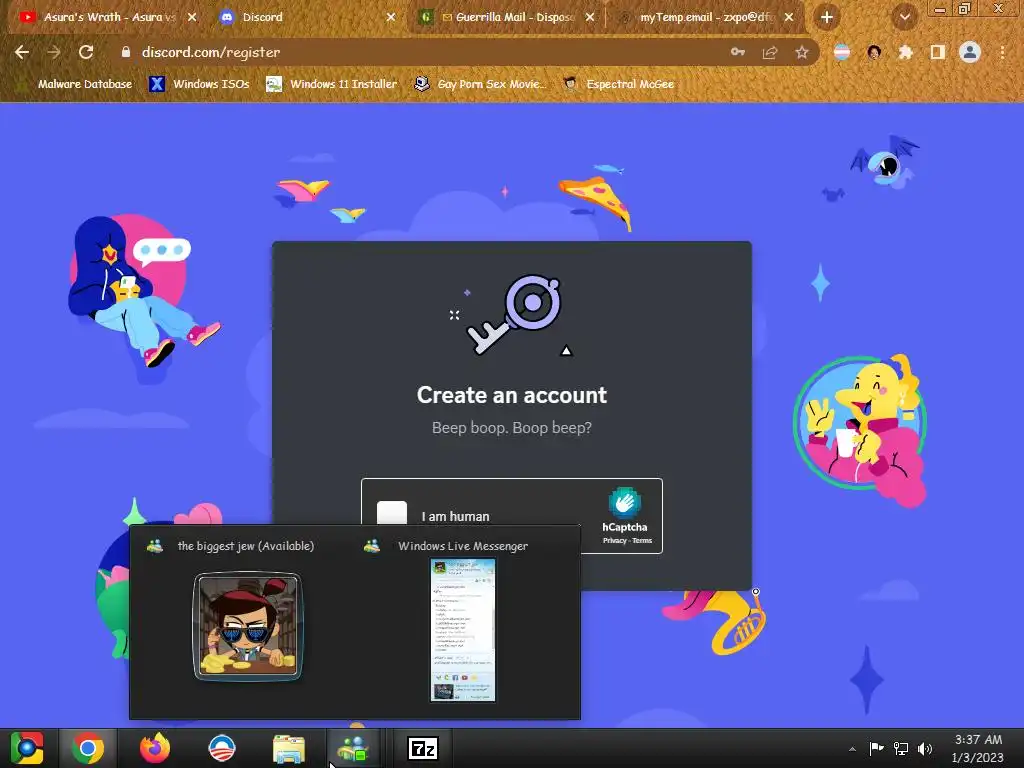Click the striped flag extension icon

click(x=842, y=52)
